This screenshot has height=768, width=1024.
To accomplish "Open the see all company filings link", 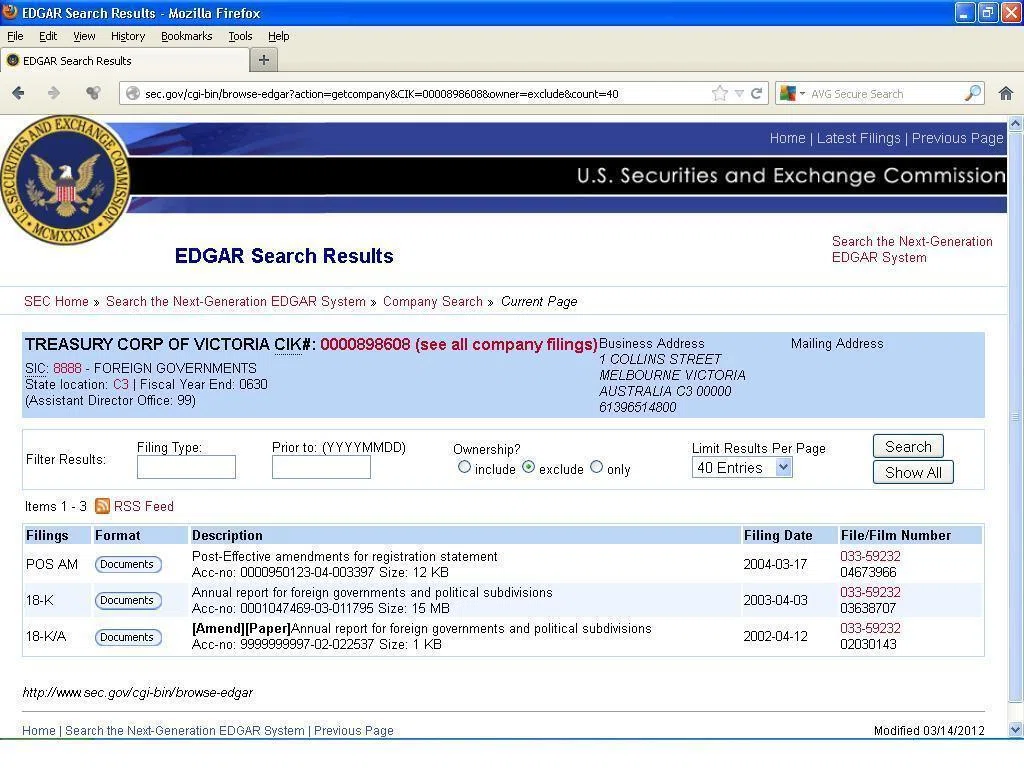I will pos(506,344).
